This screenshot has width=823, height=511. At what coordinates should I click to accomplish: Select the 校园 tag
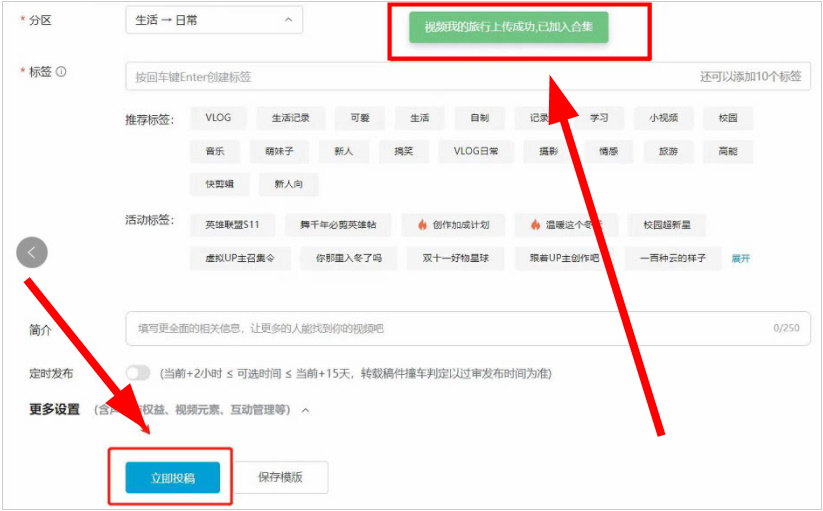tap(728, 118)
